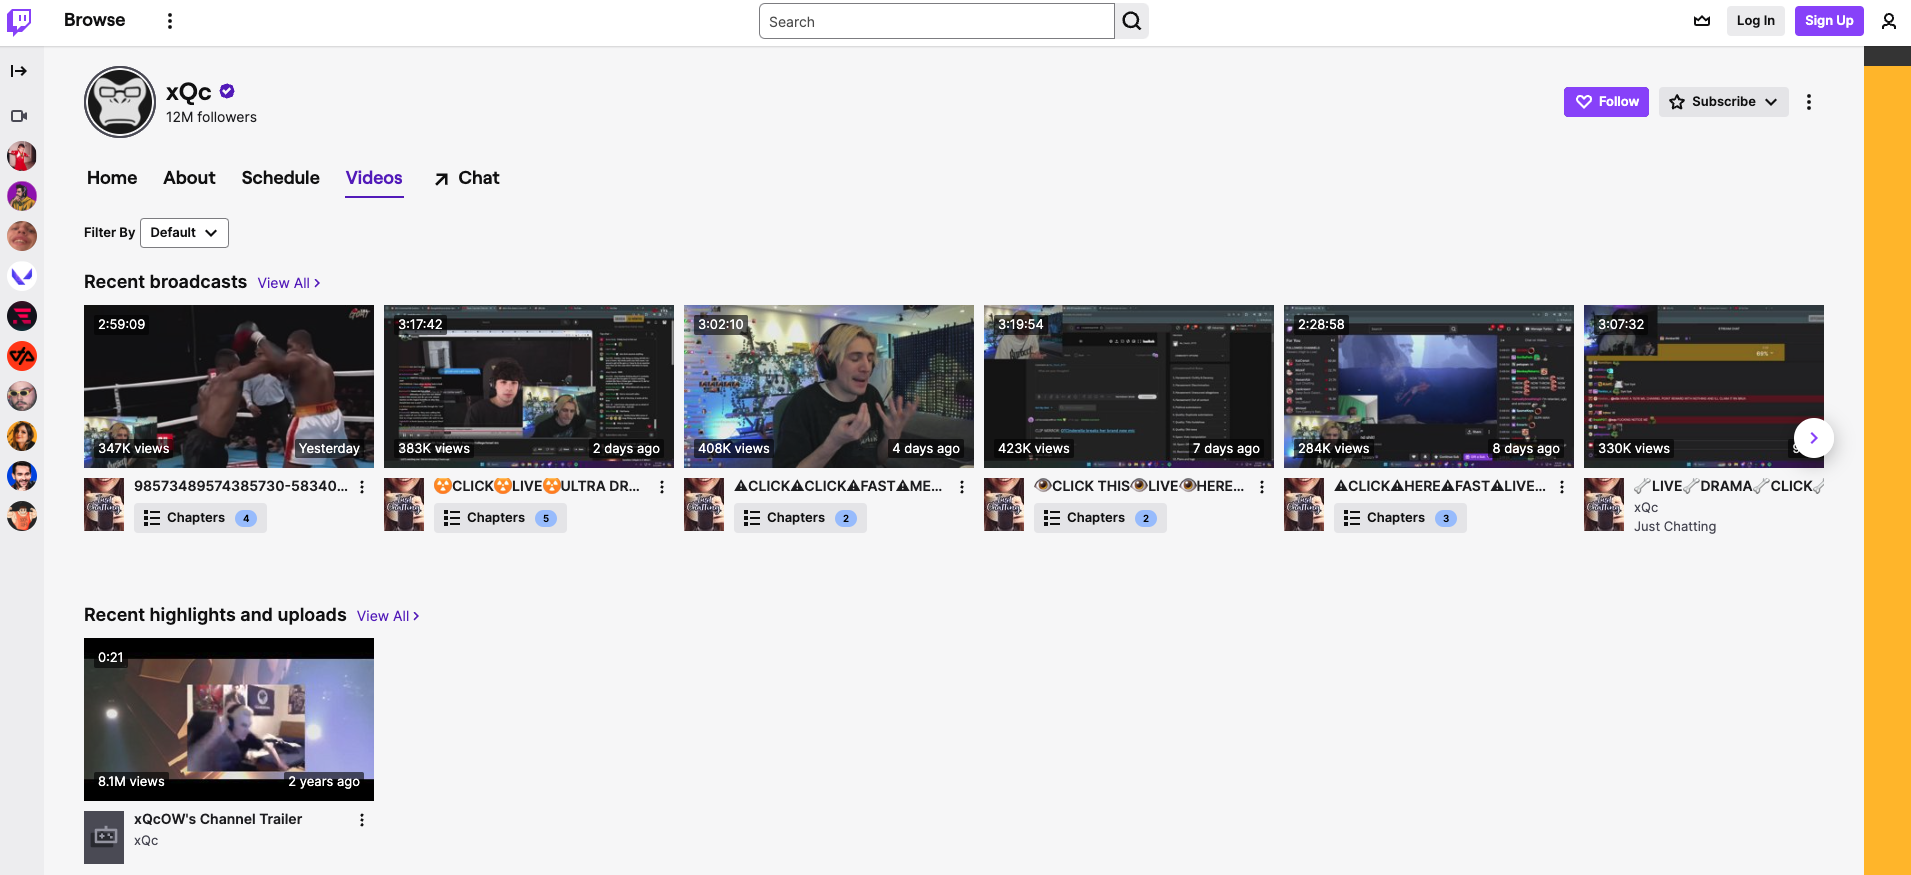Open options for CLICK LIVE ULTRA DR video
This screenshot has height=875, width=1911.
662,487
